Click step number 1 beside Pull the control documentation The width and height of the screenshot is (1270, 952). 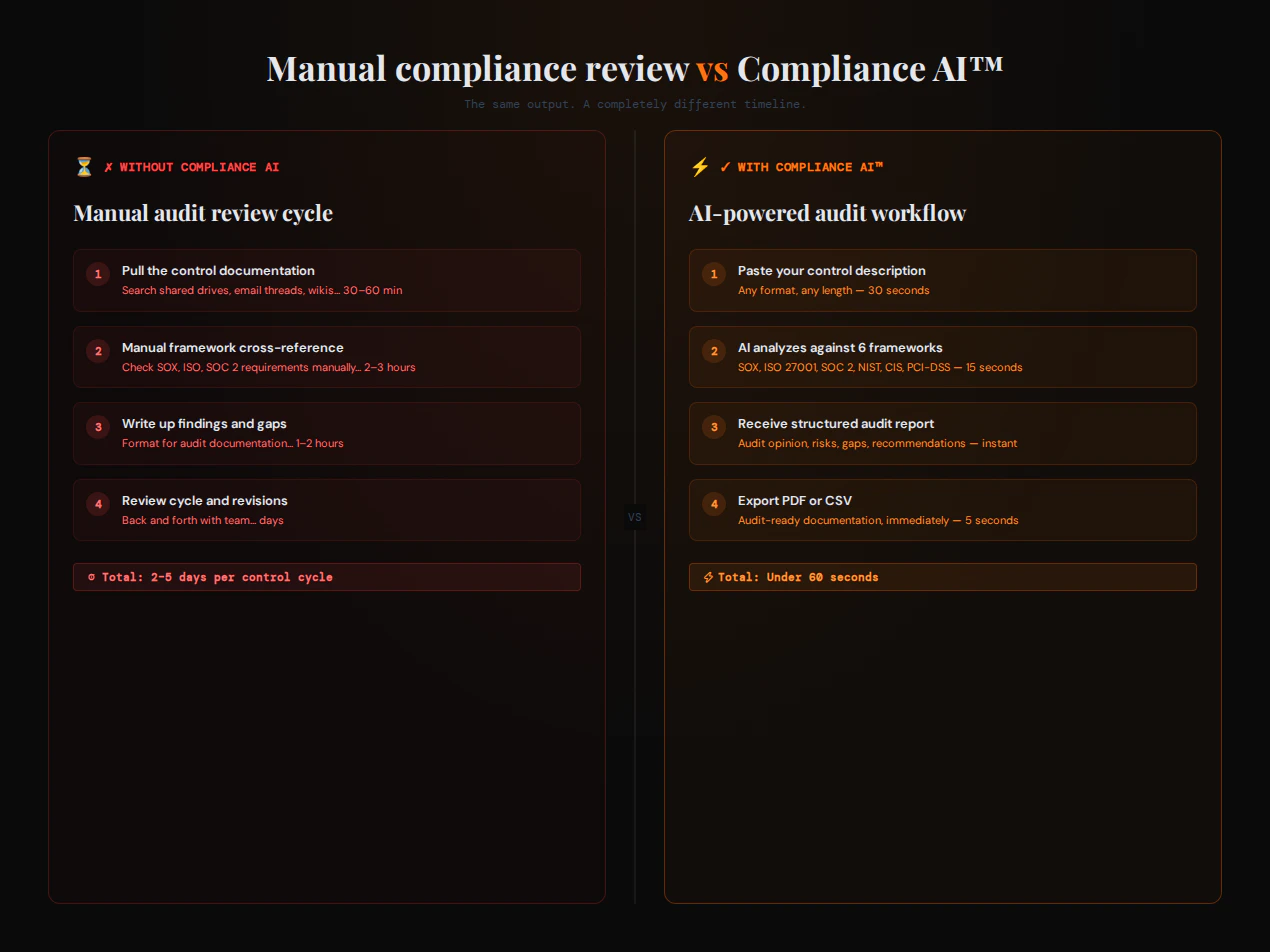(x=98, y=274)
